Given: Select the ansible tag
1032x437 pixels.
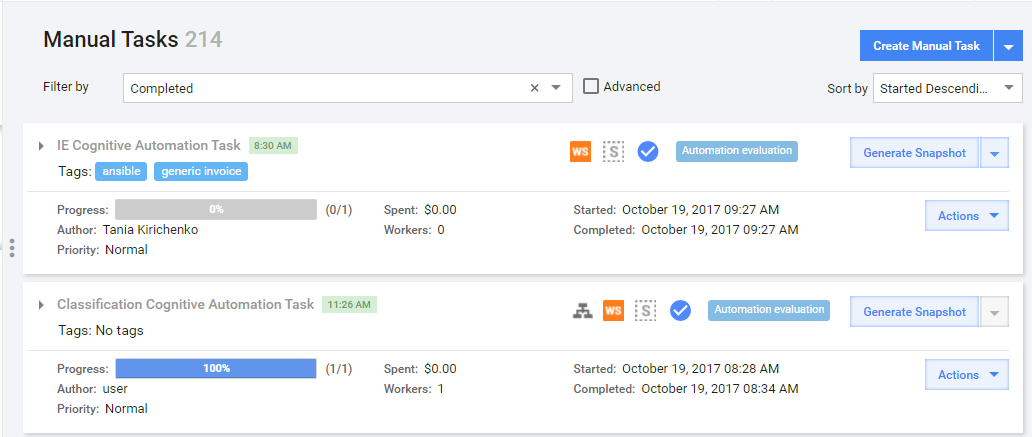Looking at the screenshot, I should (121, 172).
